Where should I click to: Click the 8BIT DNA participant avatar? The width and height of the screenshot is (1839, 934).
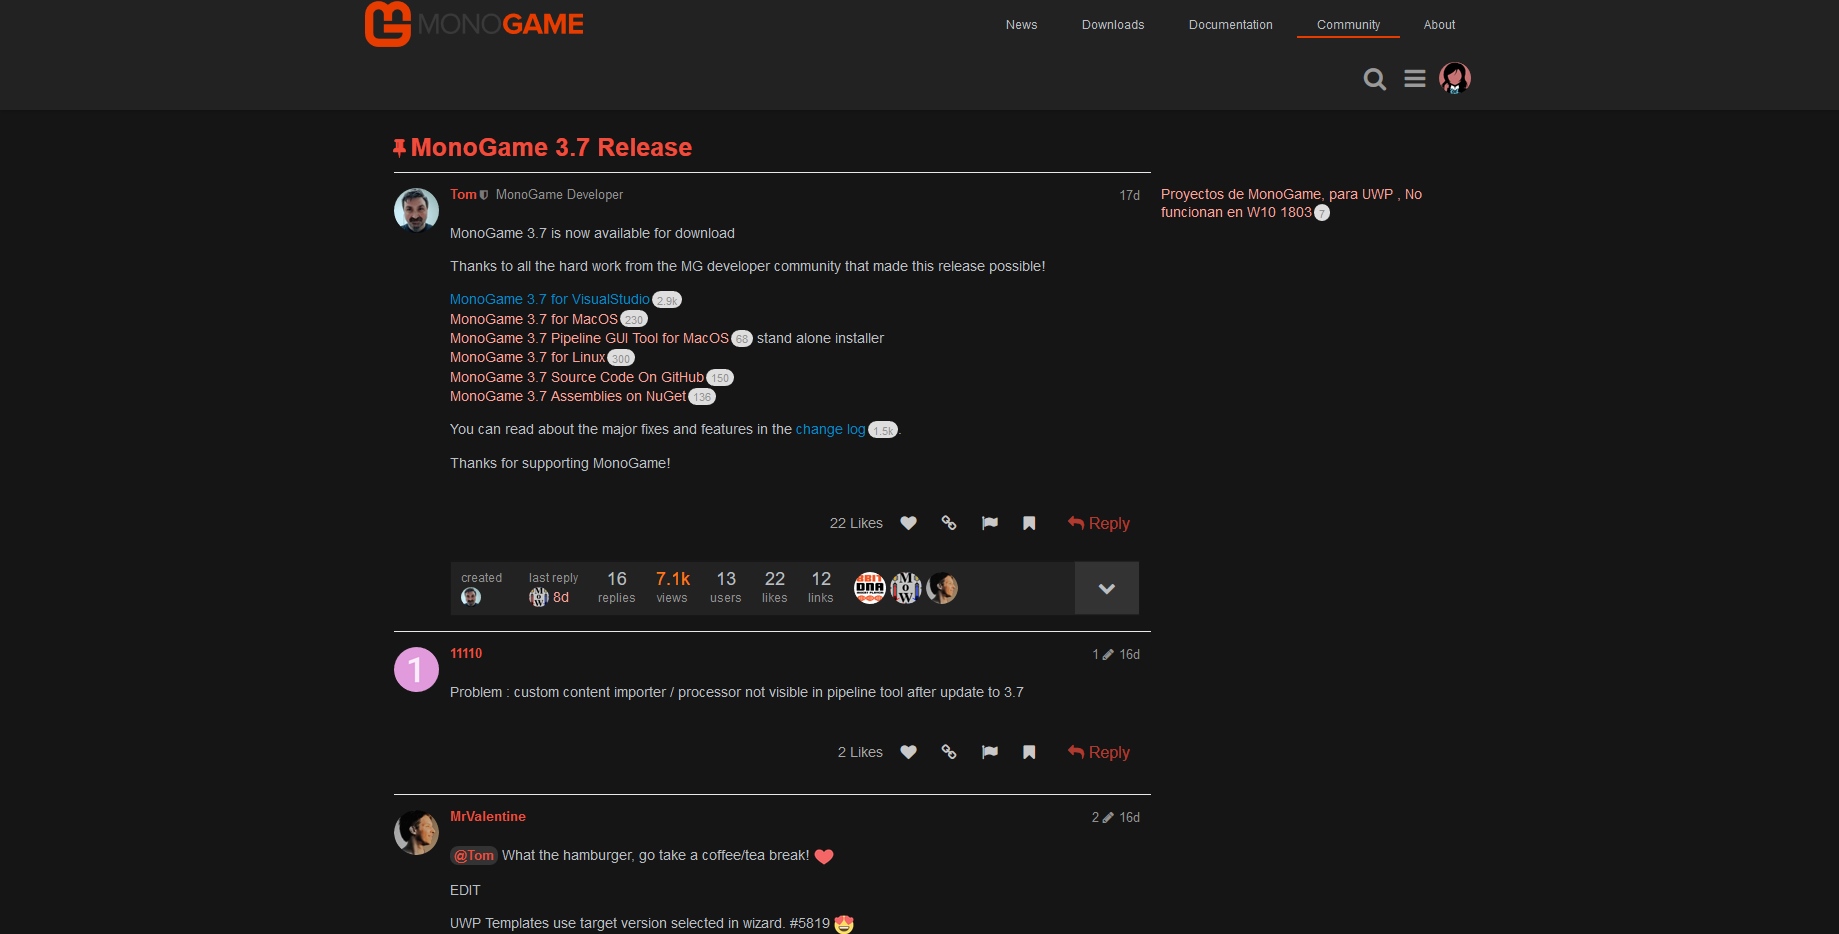(x=870, y=588)
